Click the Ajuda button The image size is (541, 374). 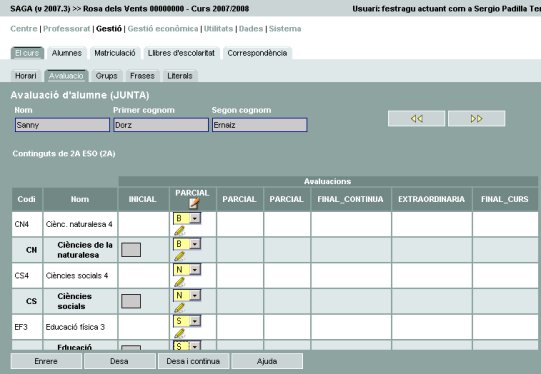pyautogui.click(x=267, y=361)
